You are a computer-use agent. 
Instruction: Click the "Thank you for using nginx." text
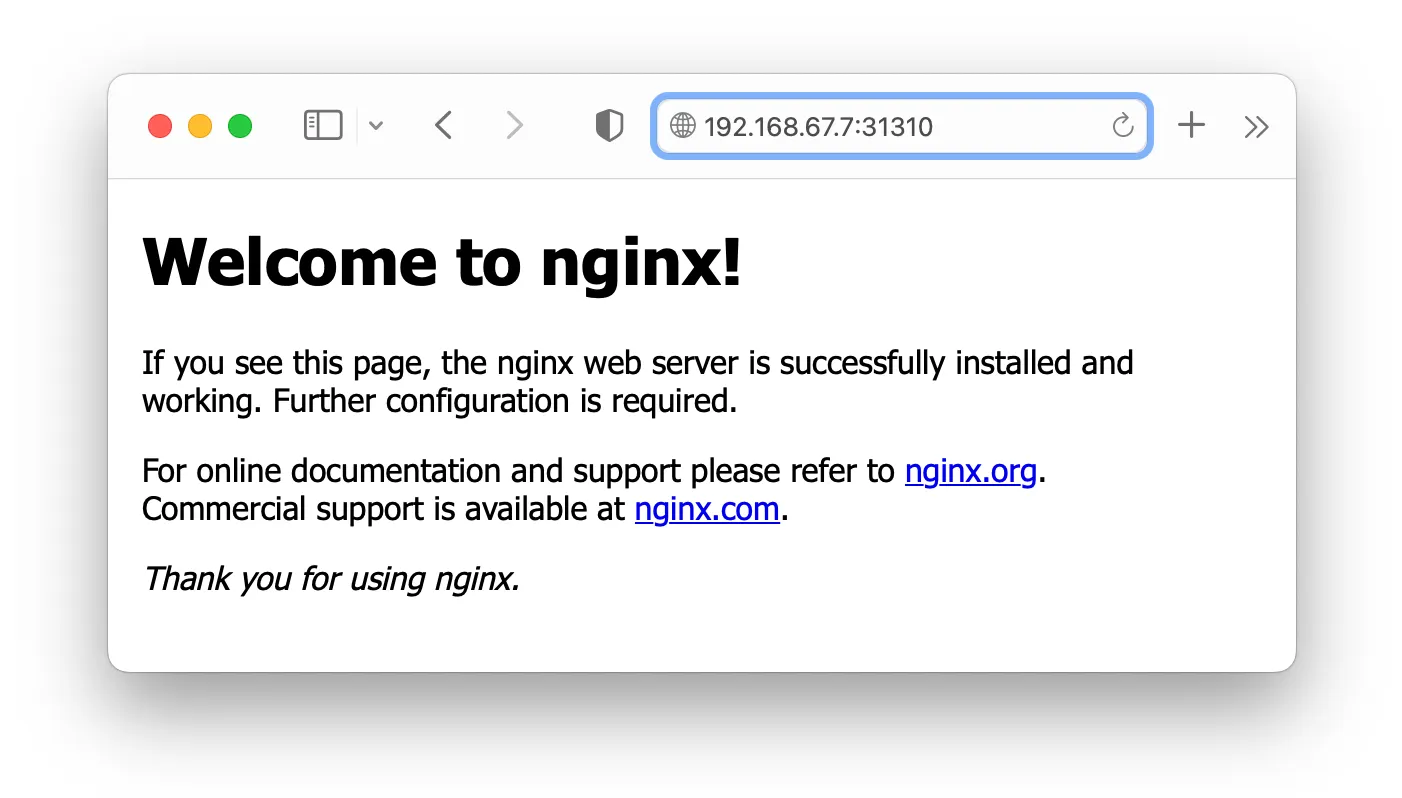tap(332, 579)
